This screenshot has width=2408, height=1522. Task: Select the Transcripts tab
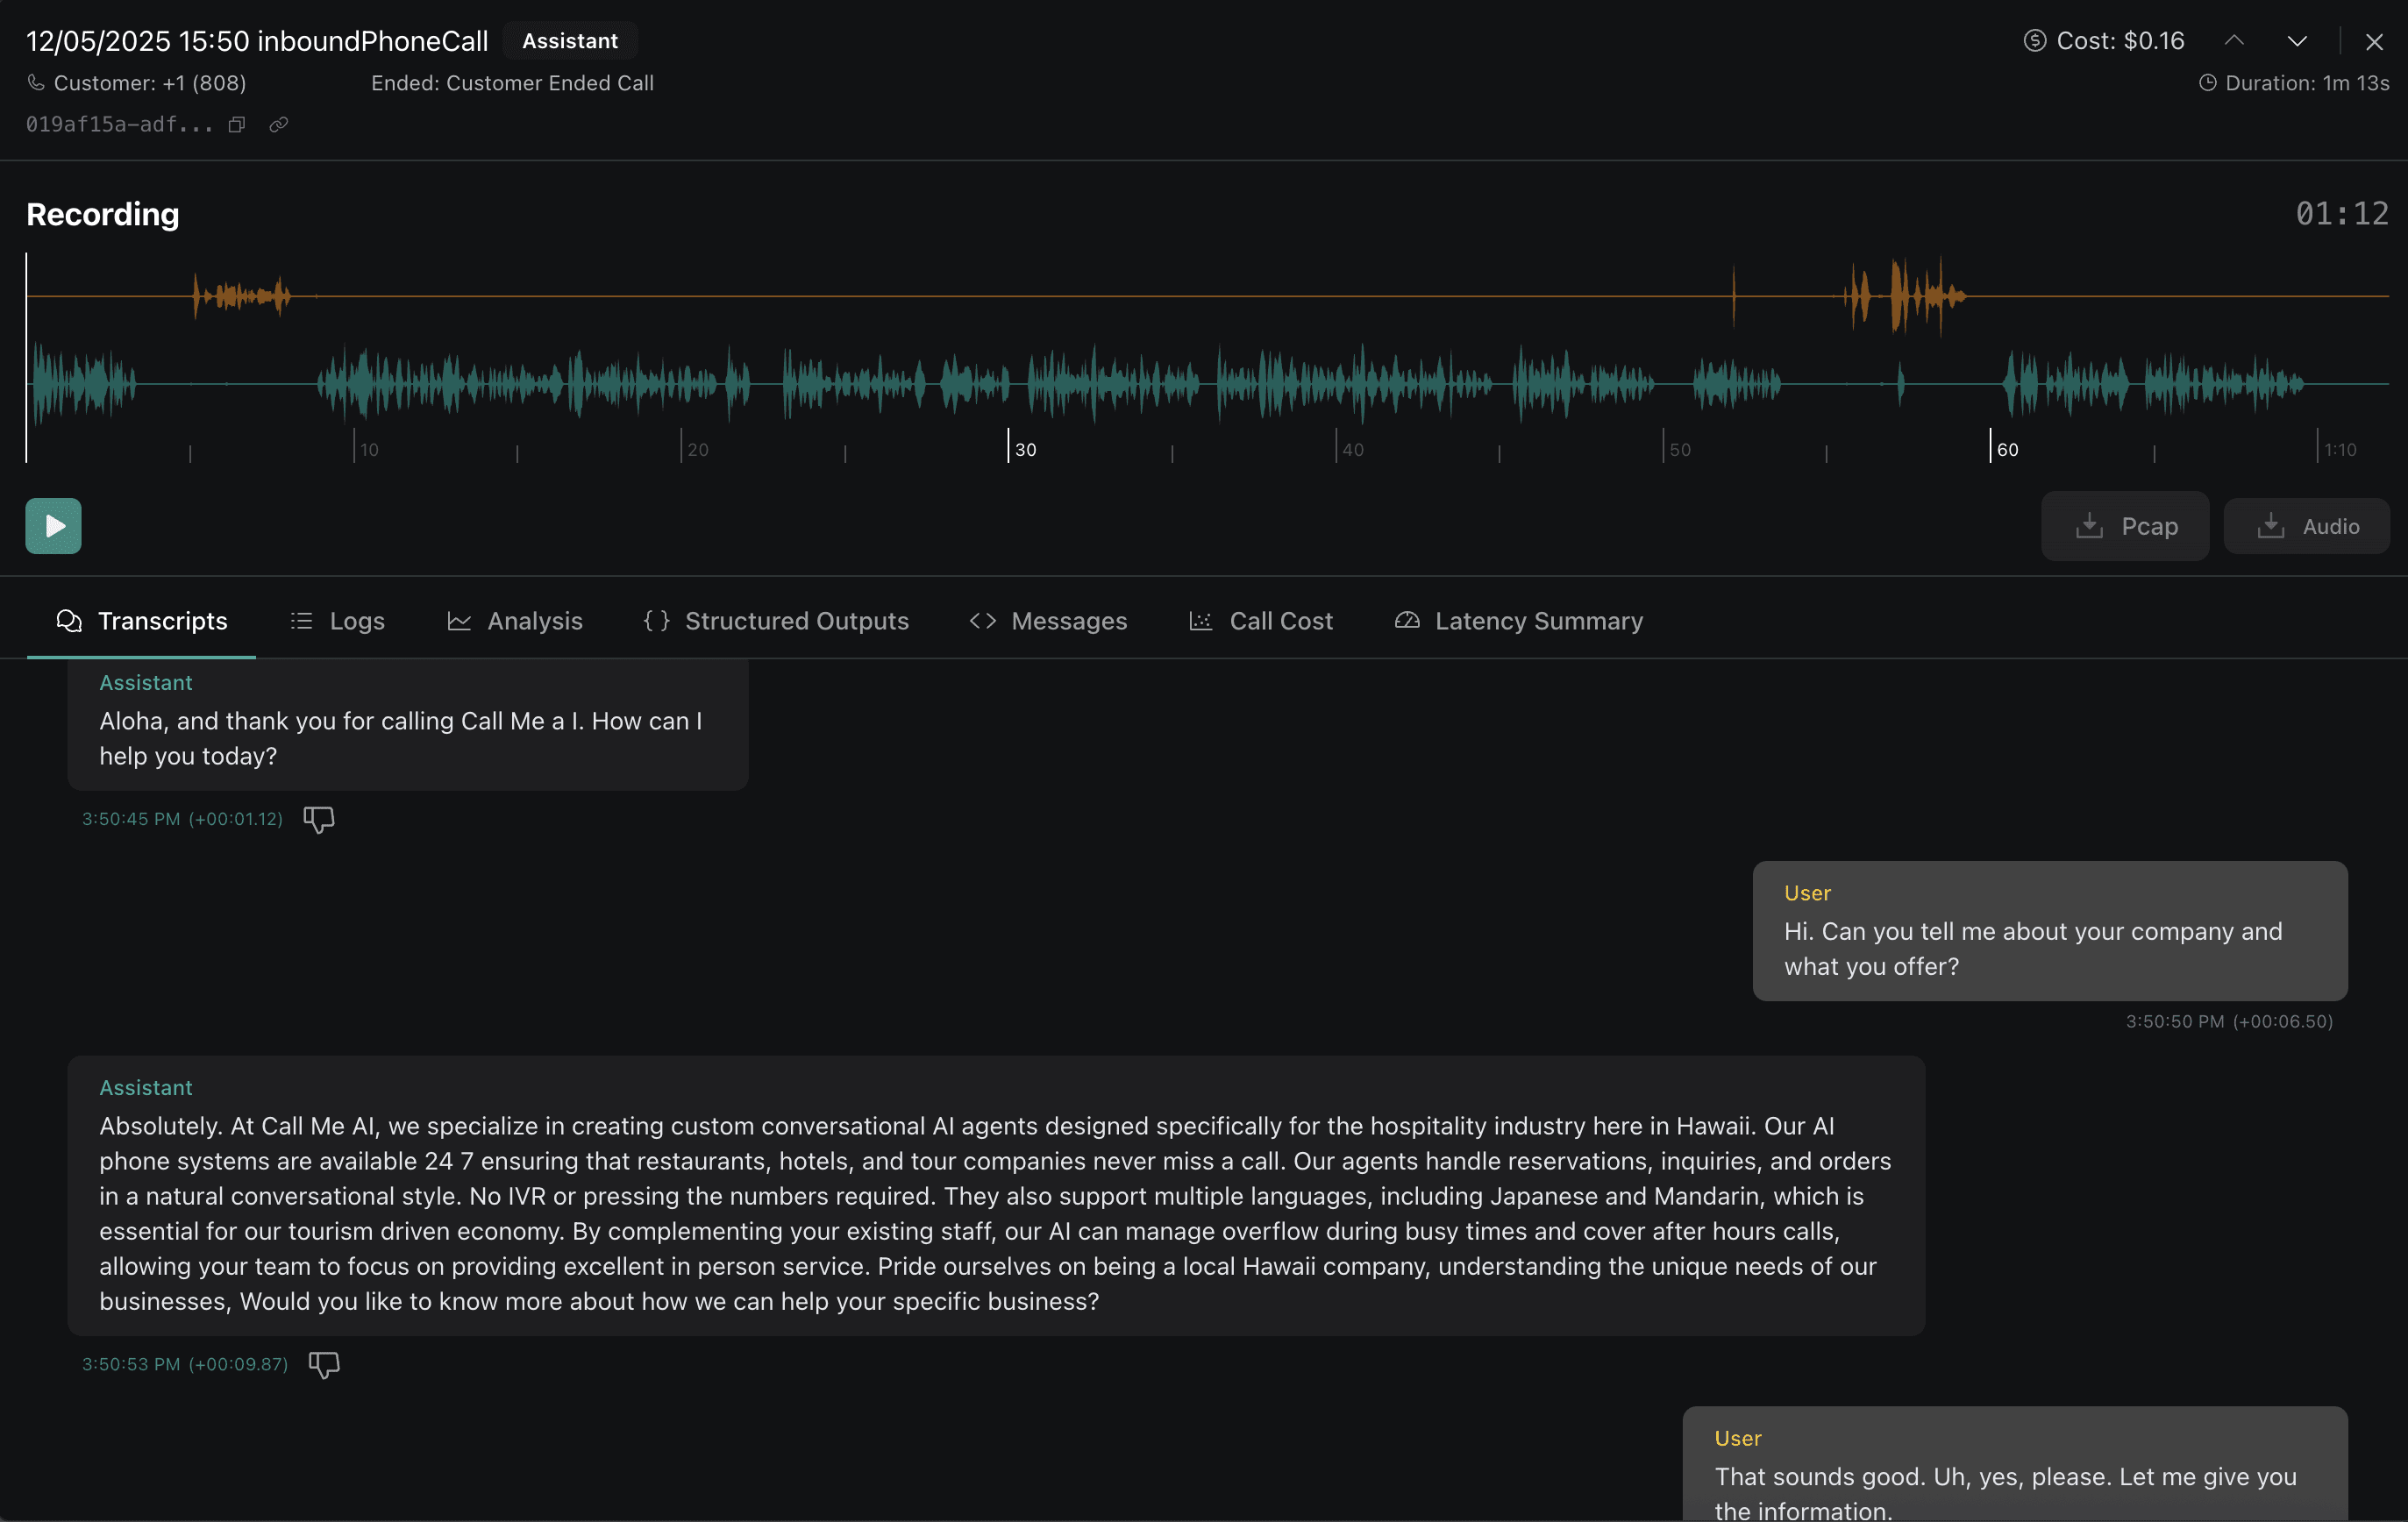coord(141,621)
